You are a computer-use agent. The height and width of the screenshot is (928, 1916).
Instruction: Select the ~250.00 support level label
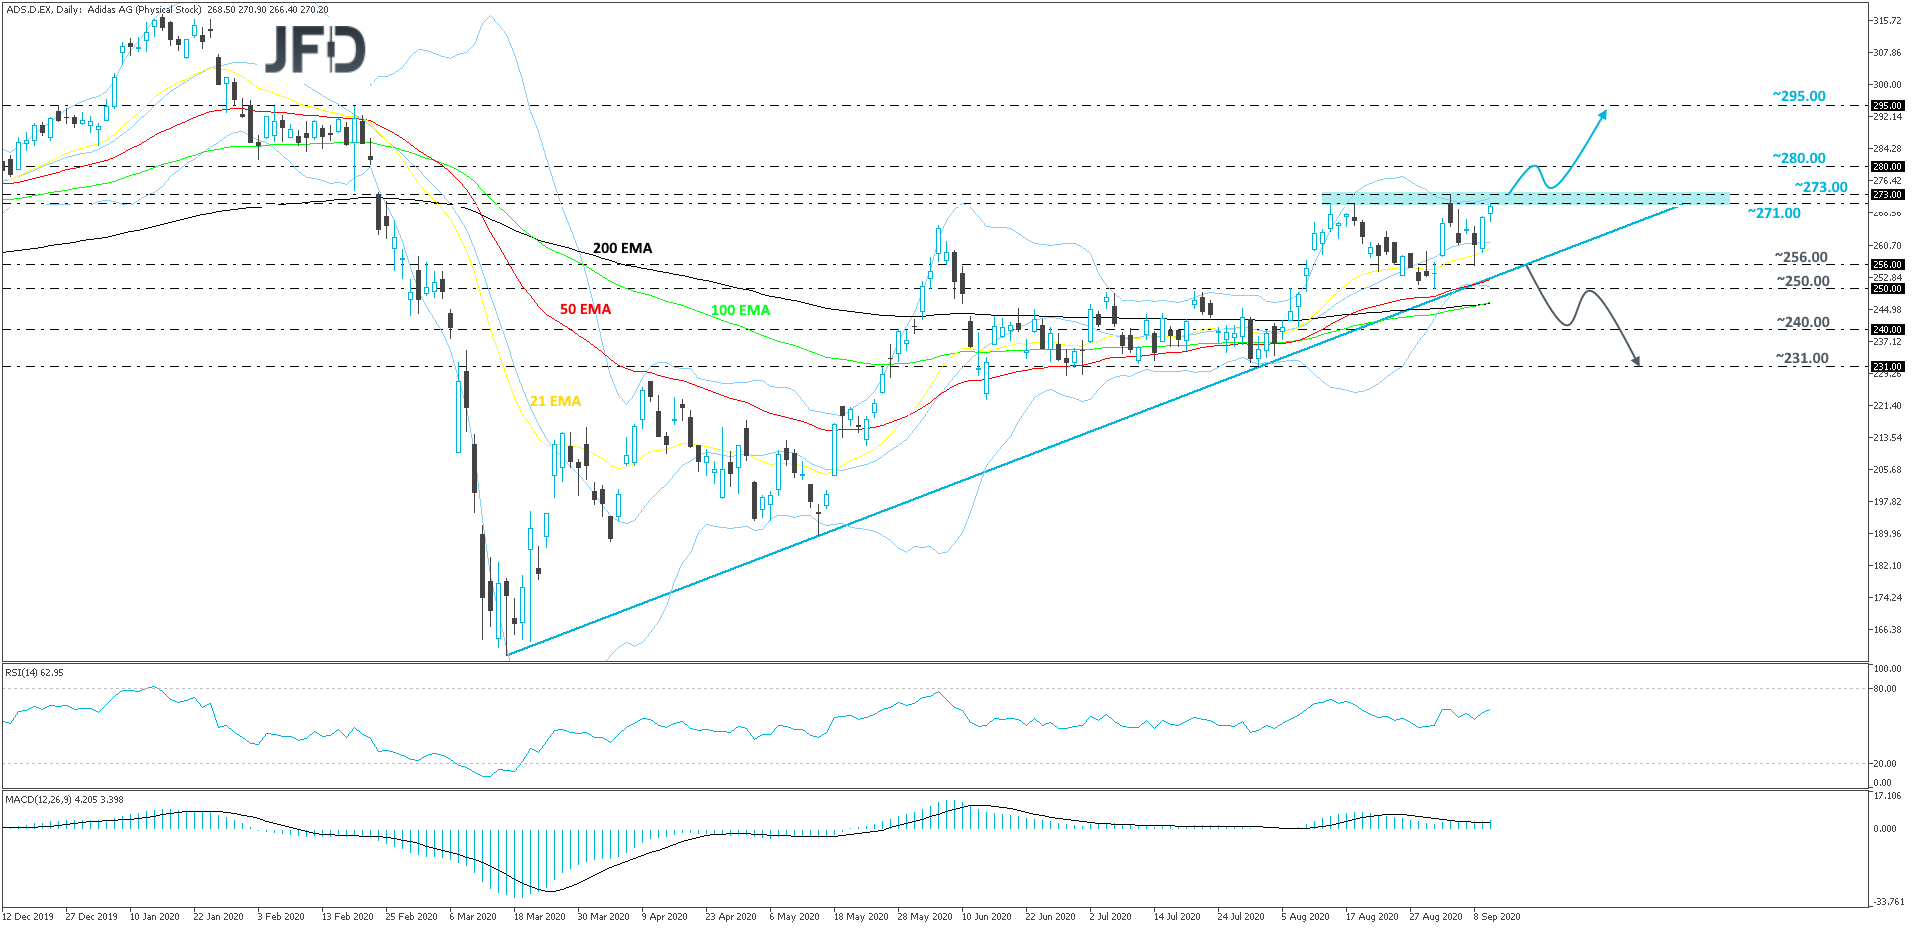click(x=1802, y=281)
